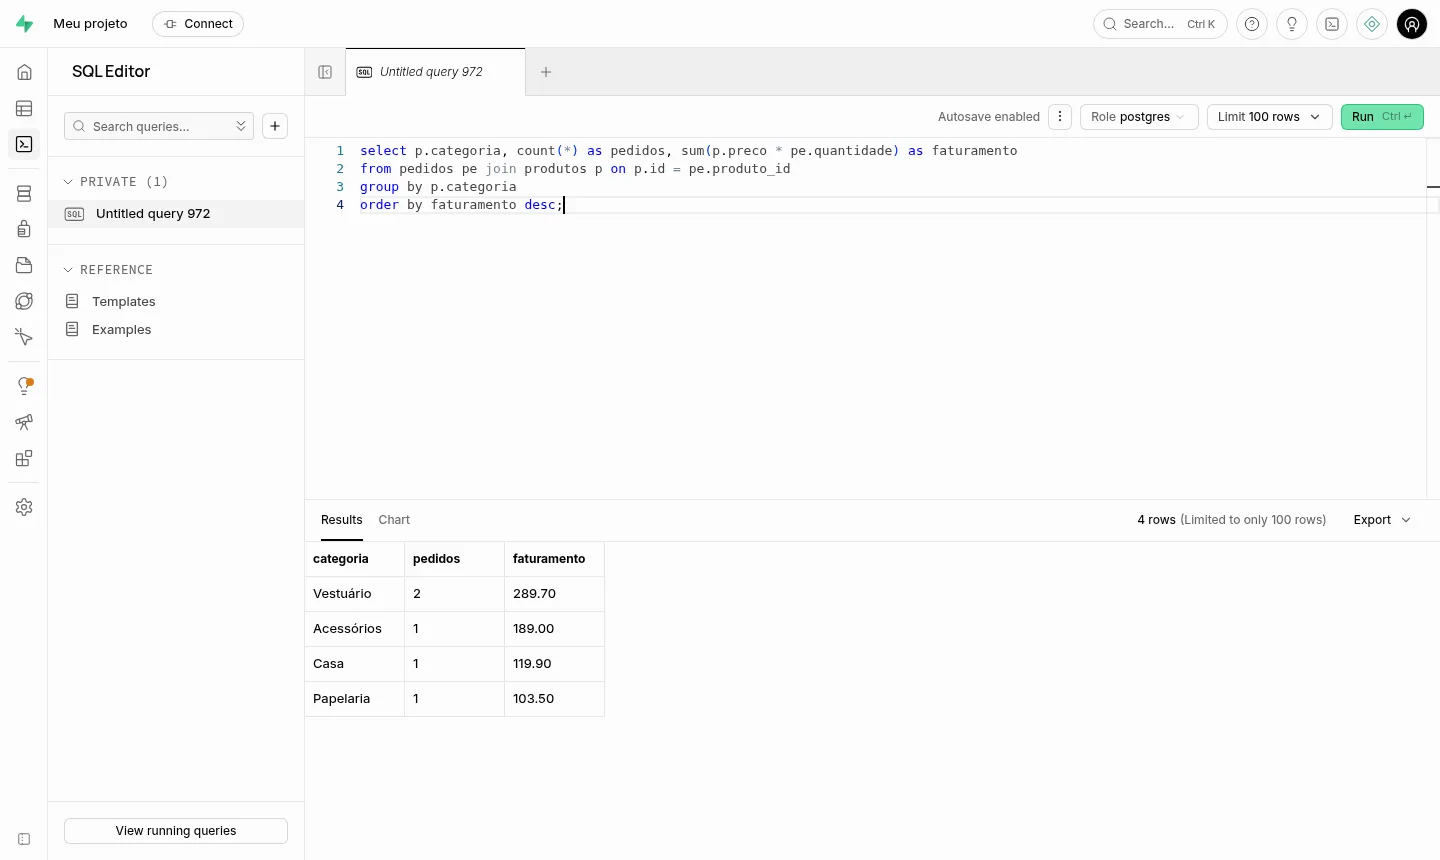This screenshot has width=1440, height=860.
Task: Collapse the REFERENCE section
Action: click(x=108, y=270)
